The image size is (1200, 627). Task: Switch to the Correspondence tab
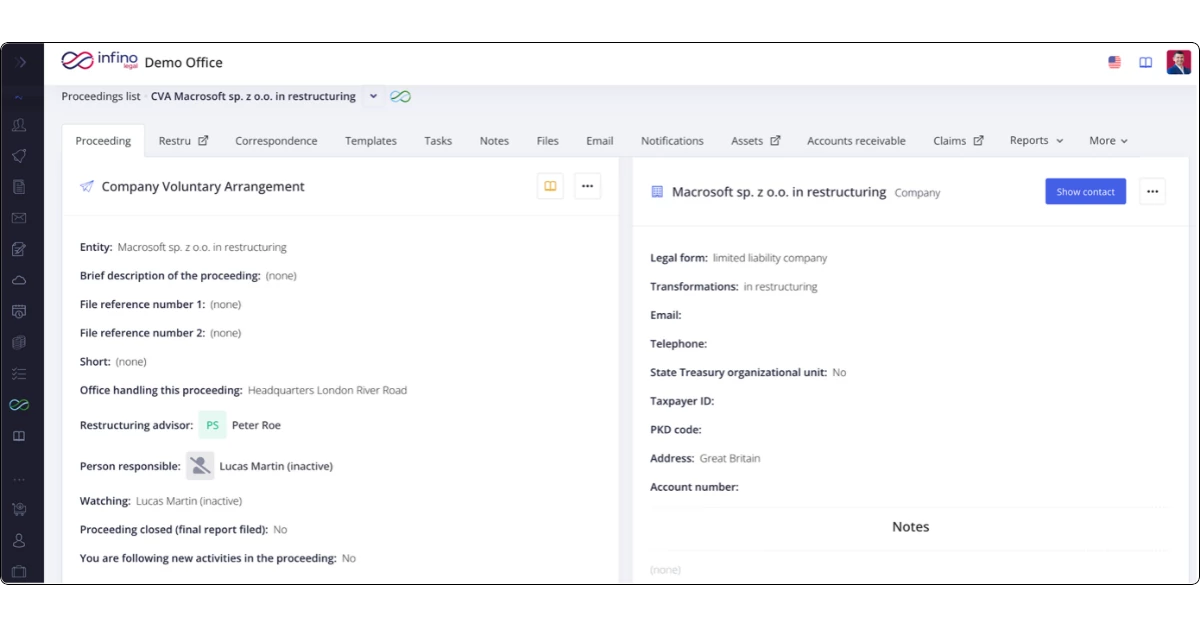(276, 141)
